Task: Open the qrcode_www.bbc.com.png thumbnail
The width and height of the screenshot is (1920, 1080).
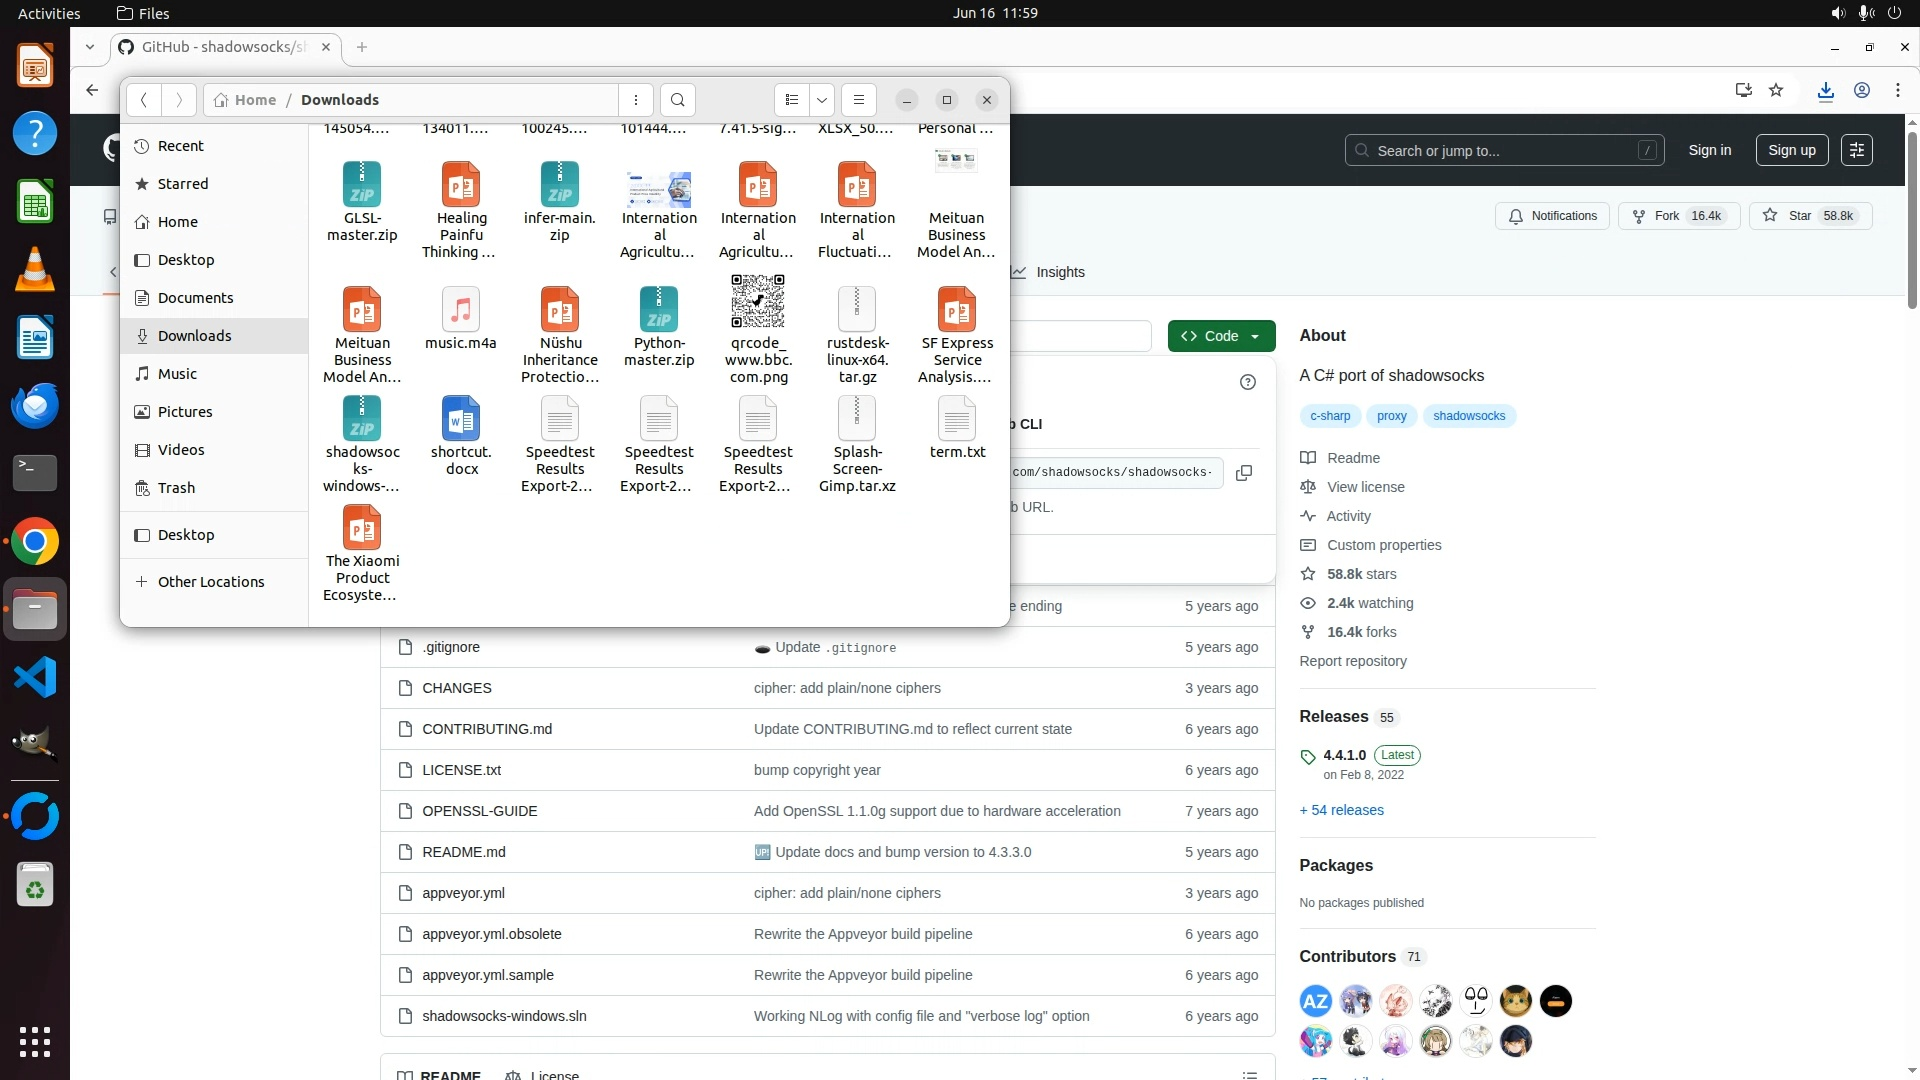Action: pyautogui.click(x=758, y=302)
